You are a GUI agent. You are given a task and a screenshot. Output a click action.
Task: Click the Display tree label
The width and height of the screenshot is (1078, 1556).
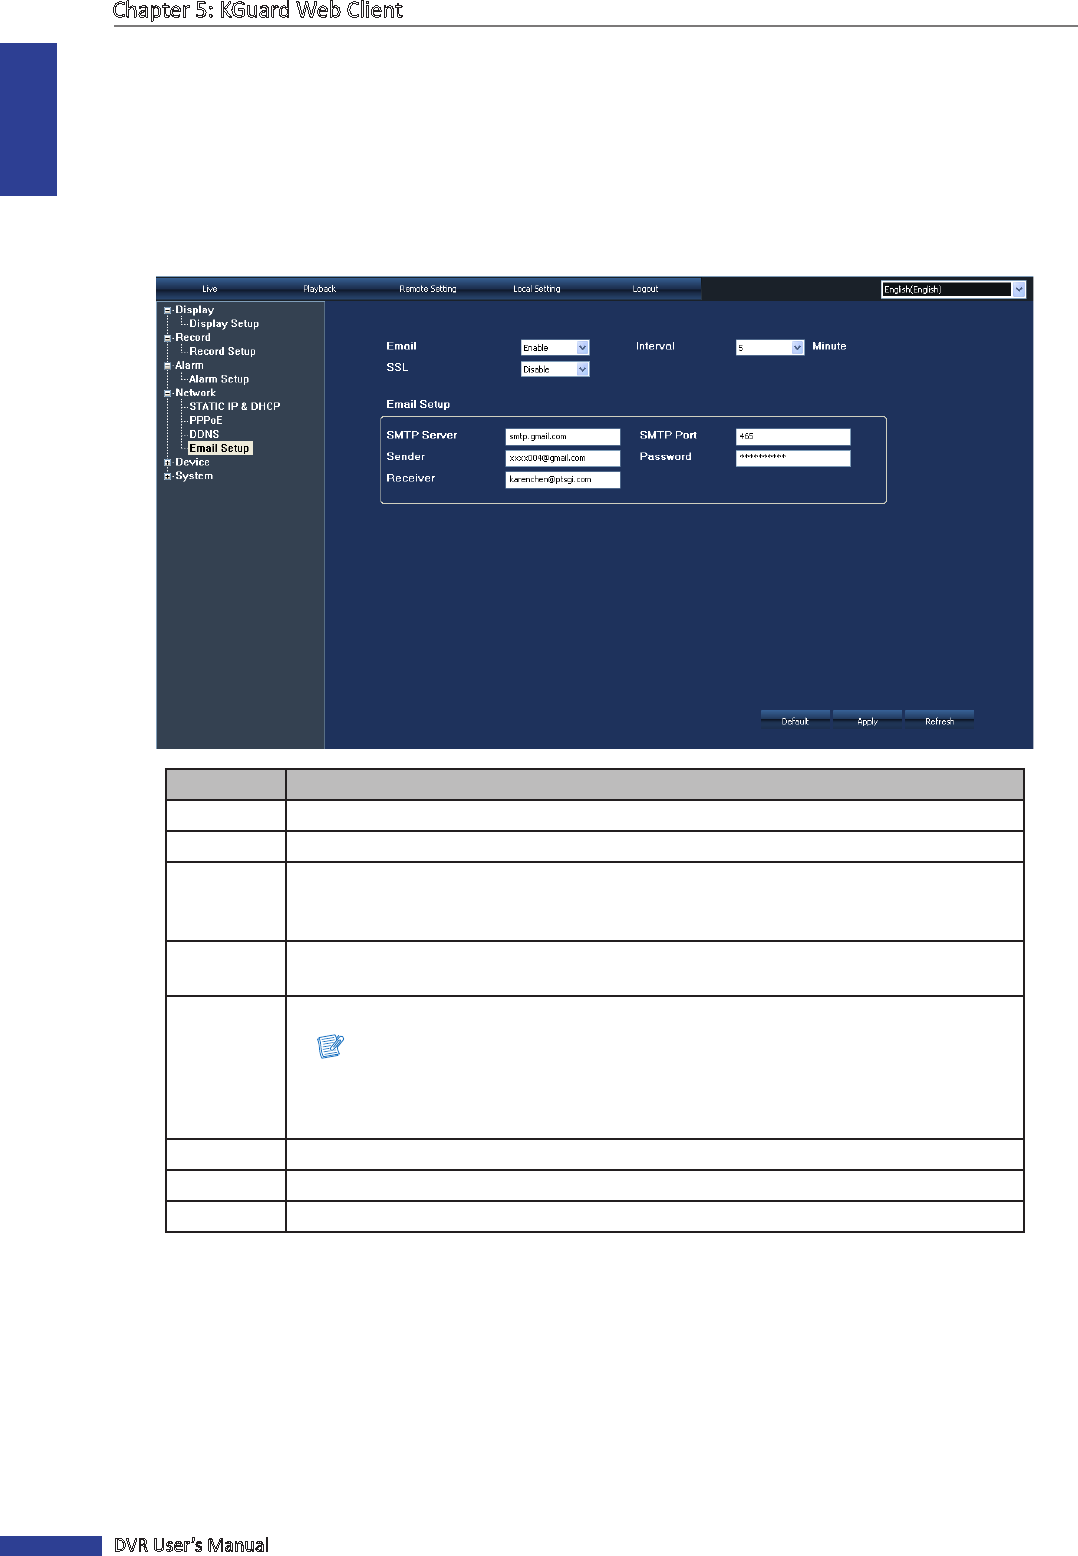pyautogui.click(x=194, y=310)
